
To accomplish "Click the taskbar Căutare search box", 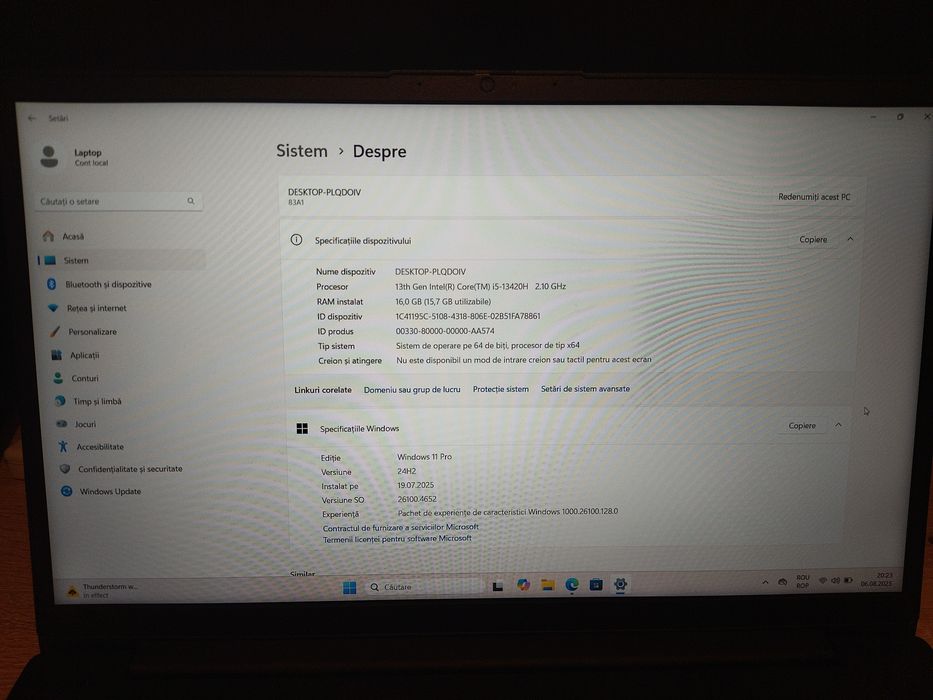I will (x=423, y=587).
